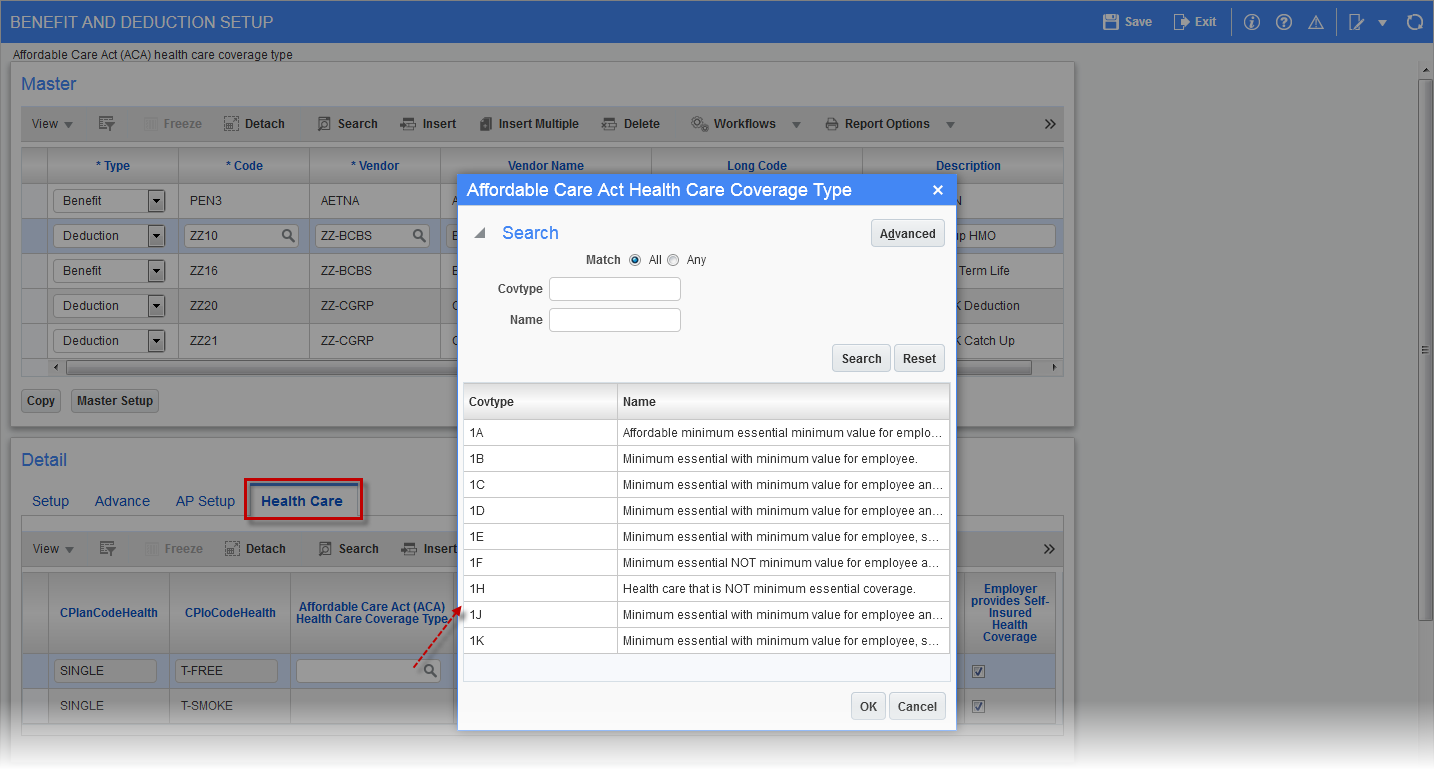This screenshot has height=770, width=1434.
Task: Click Detail query-by-example filter icon
Action: click(108, 549)
